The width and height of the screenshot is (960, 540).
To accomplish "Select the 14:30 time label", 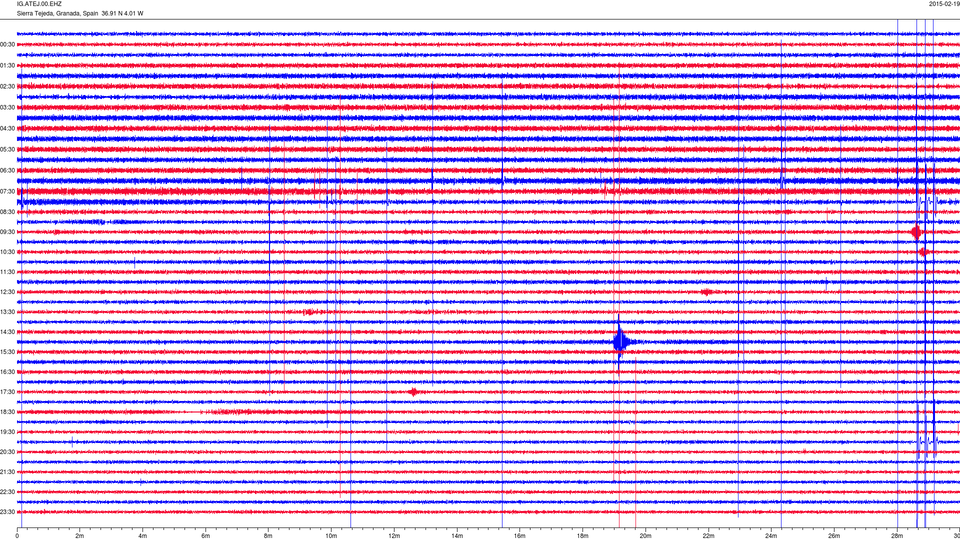I will point(7,332).
